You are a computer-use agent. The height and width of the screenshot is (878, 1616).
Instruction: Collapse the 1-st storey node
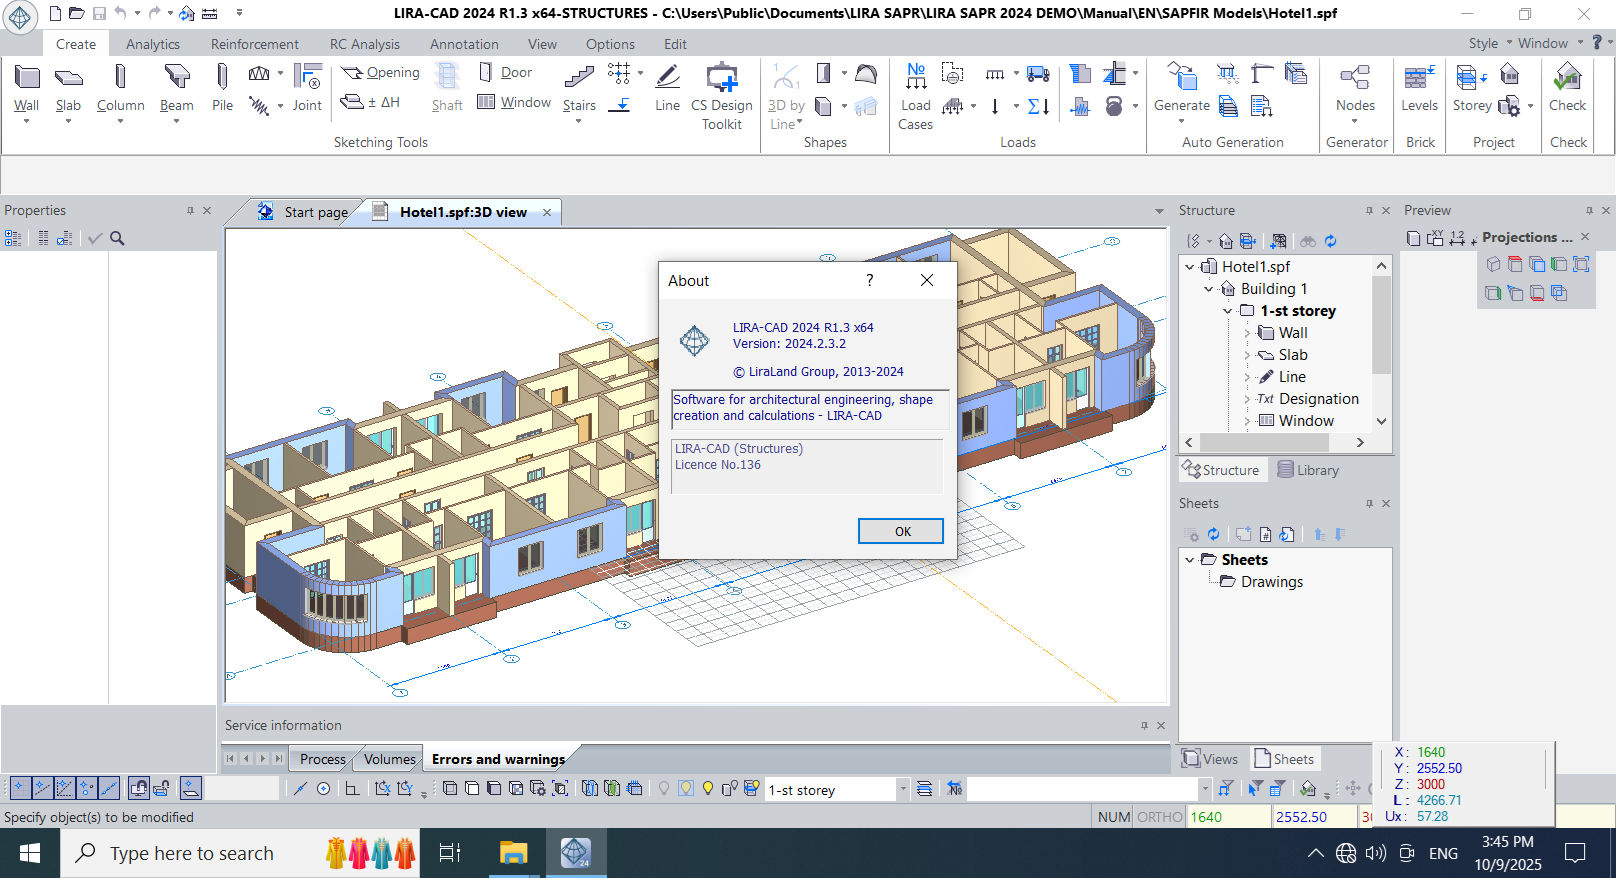[1227, 311]
